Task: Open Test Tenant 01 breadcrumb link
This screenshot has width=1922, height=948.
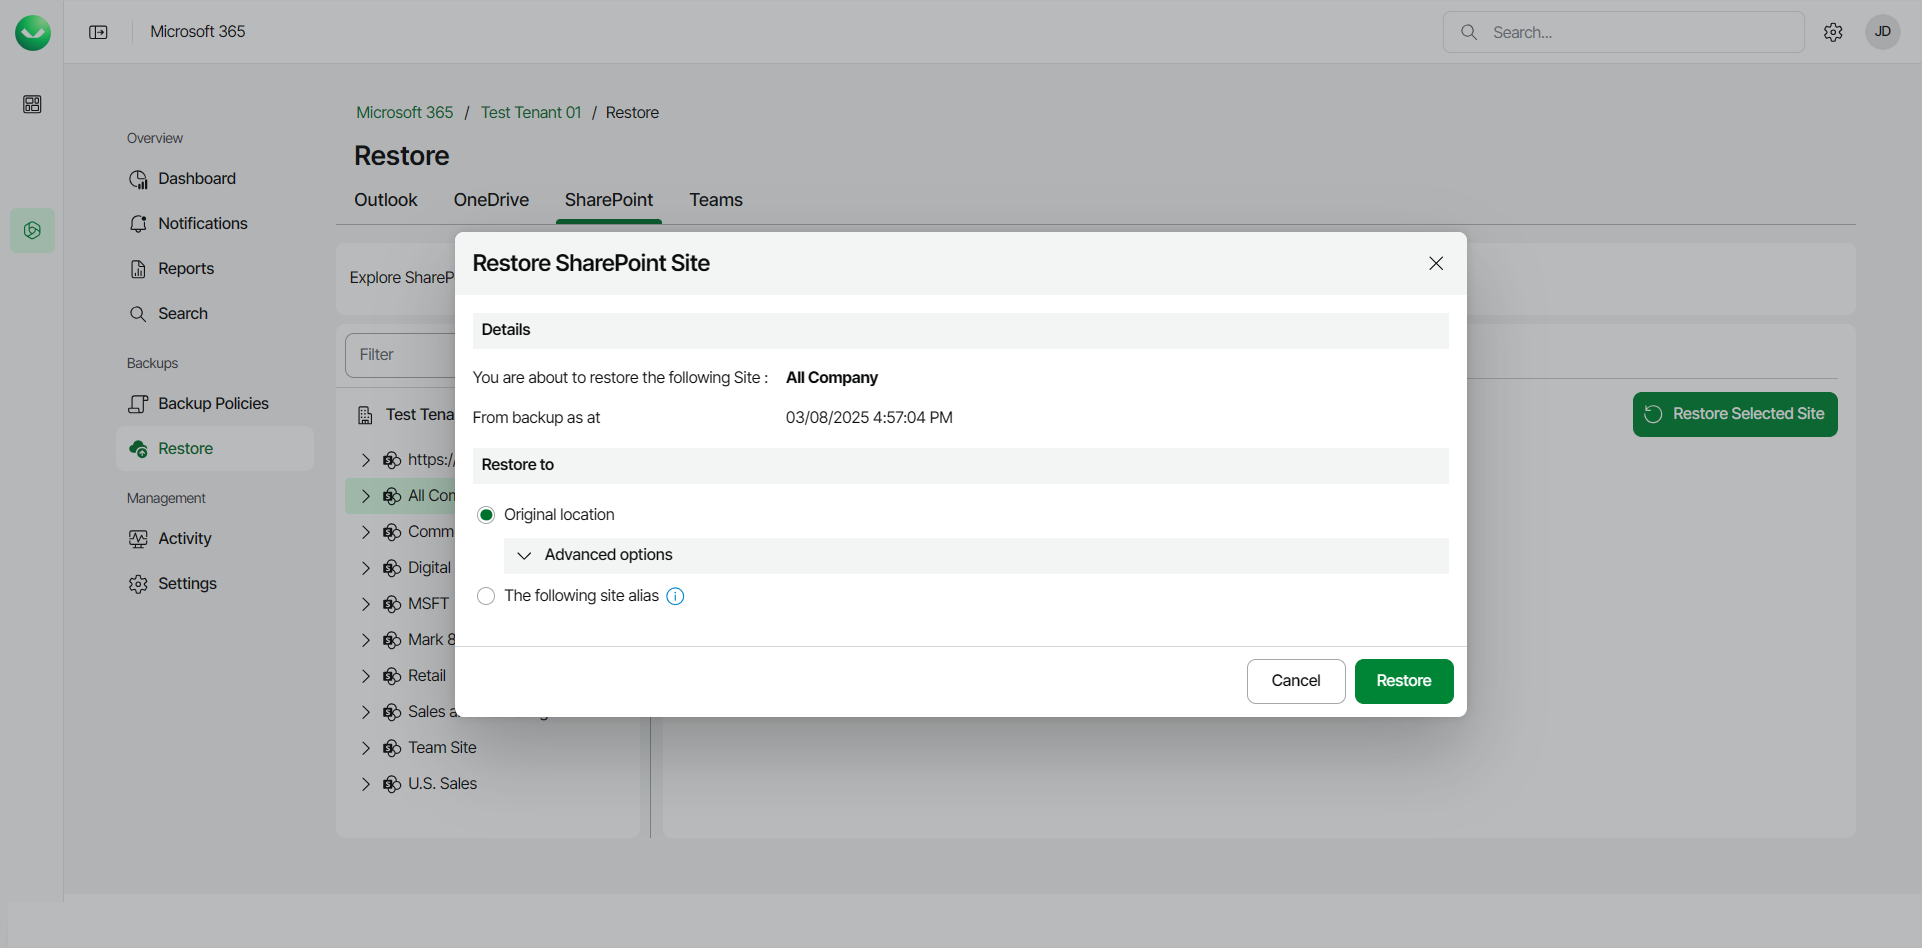Action: (530, 113)
